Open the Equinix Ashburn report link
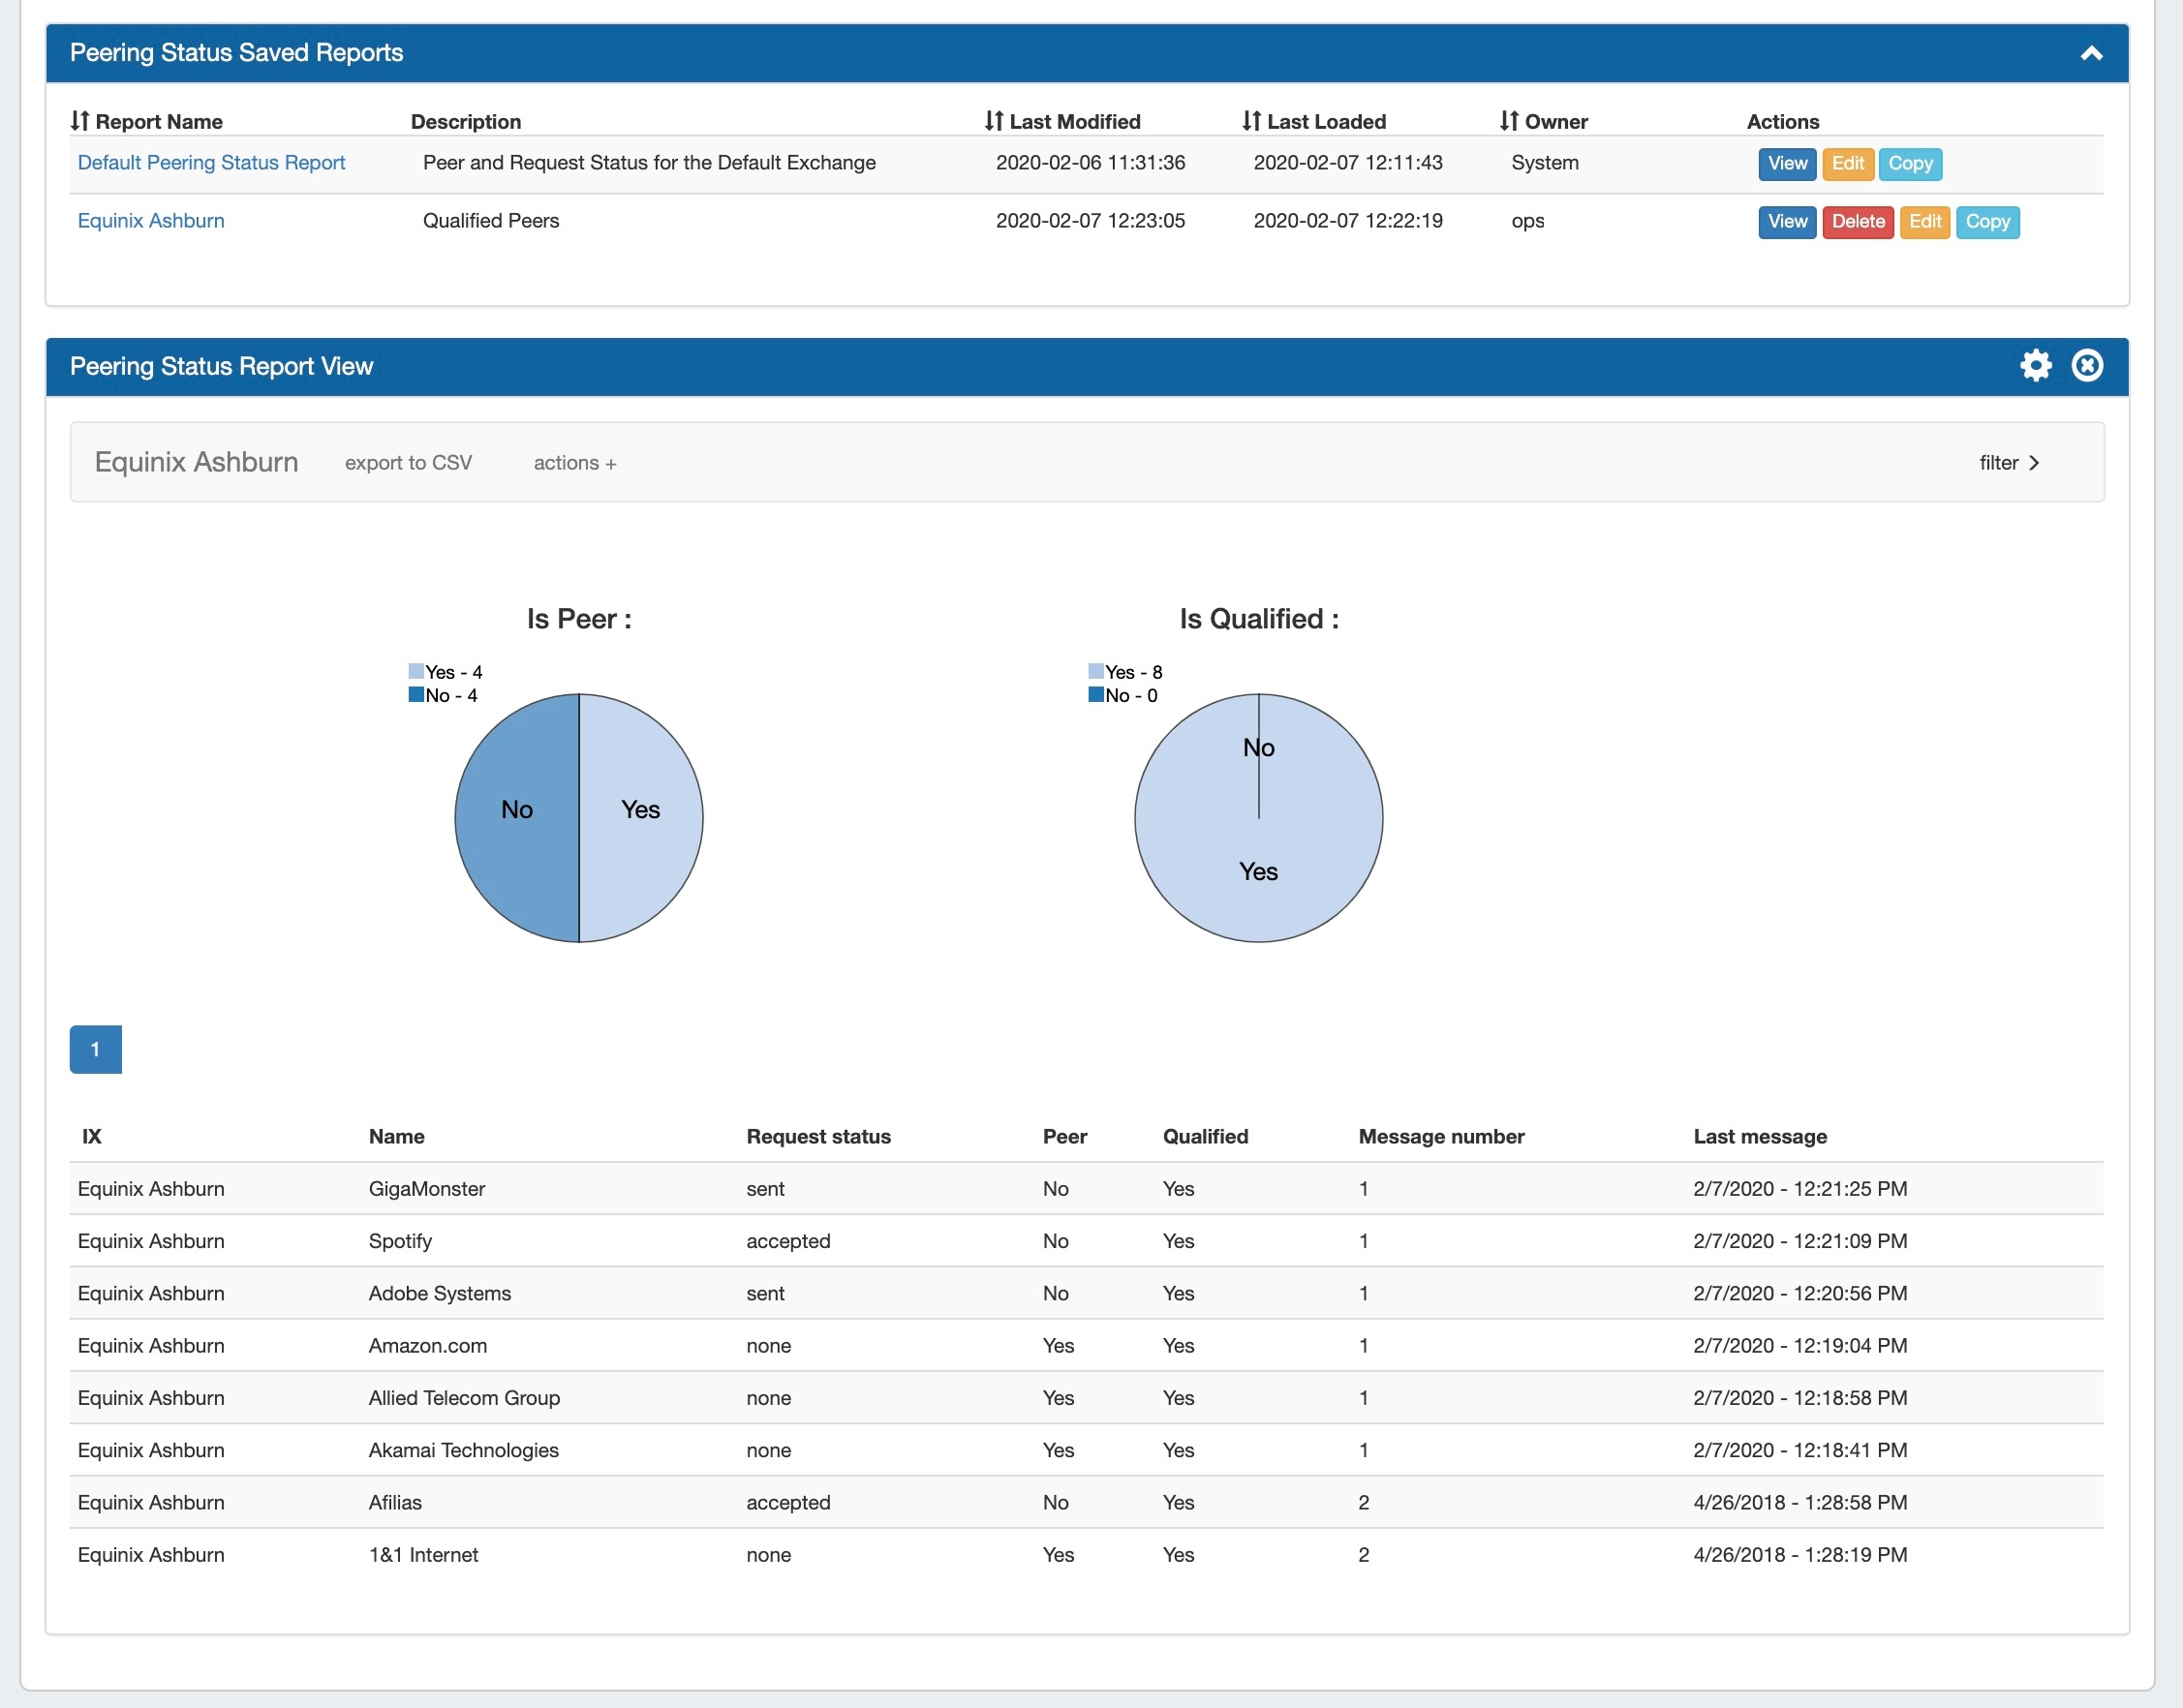This screenshot has height=1708, width=2183. tap(151, 221)
